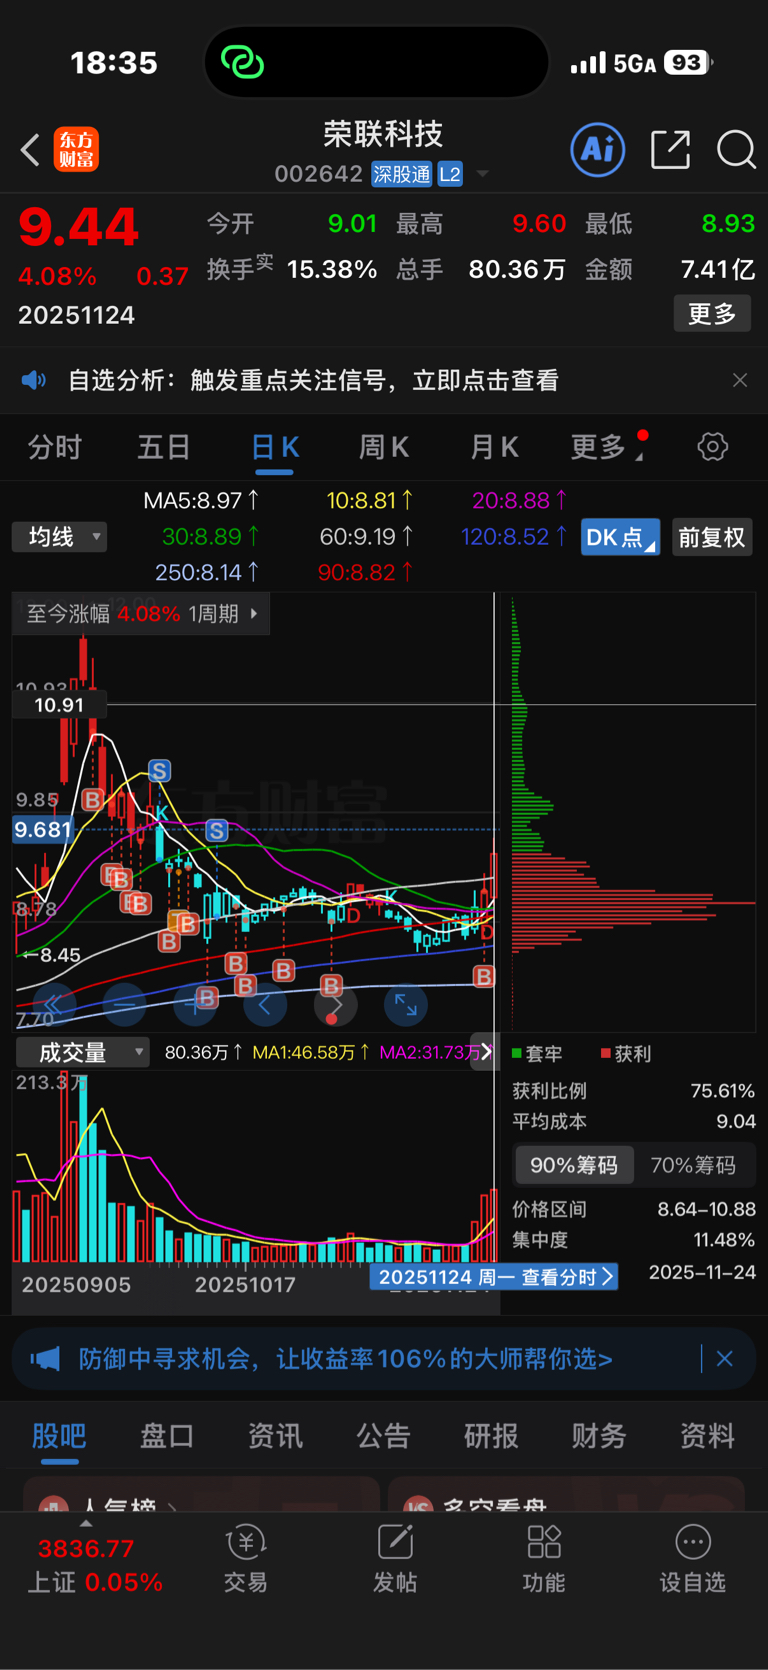Open the 财务 tab
Image resolution: width=768 pixels, height=1670 pixels.
599,1436
